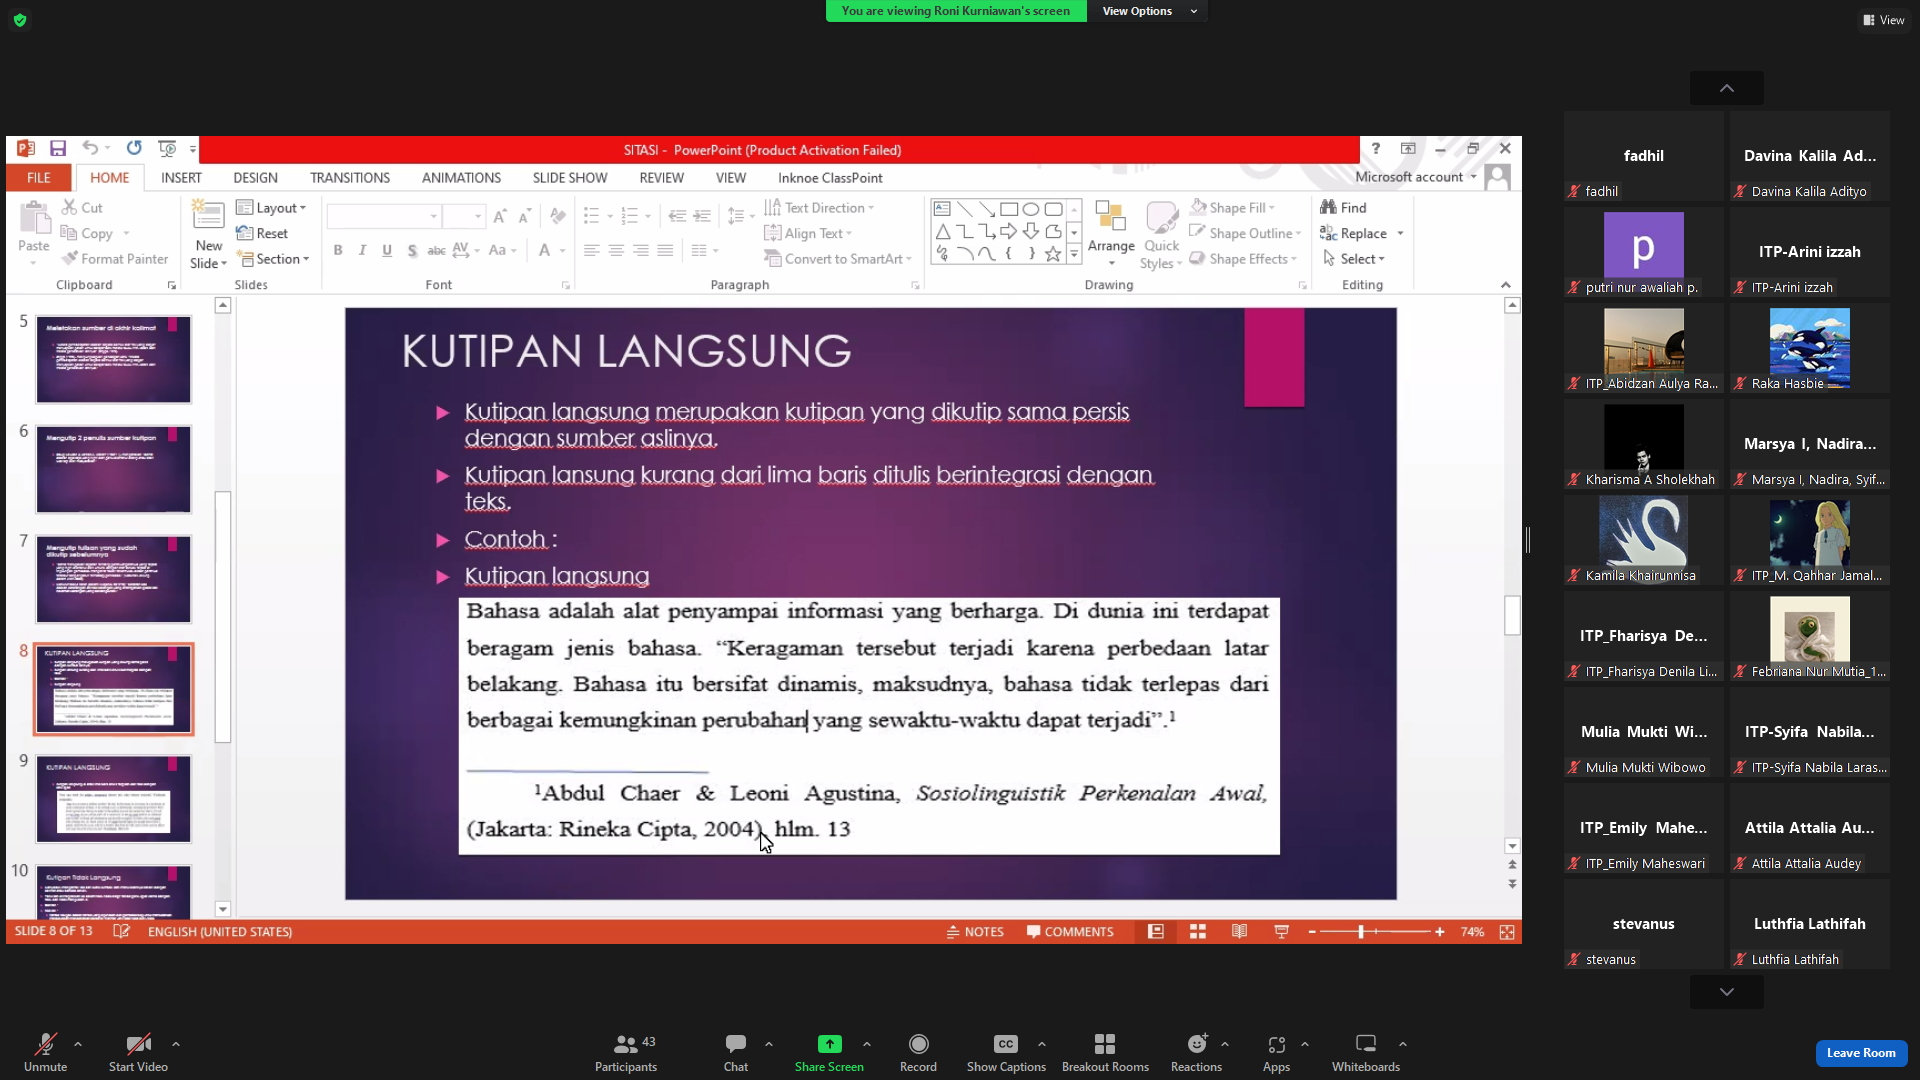Click Format Painter
This screenshot has width=1920, height=1080.
tap(114, 259)
